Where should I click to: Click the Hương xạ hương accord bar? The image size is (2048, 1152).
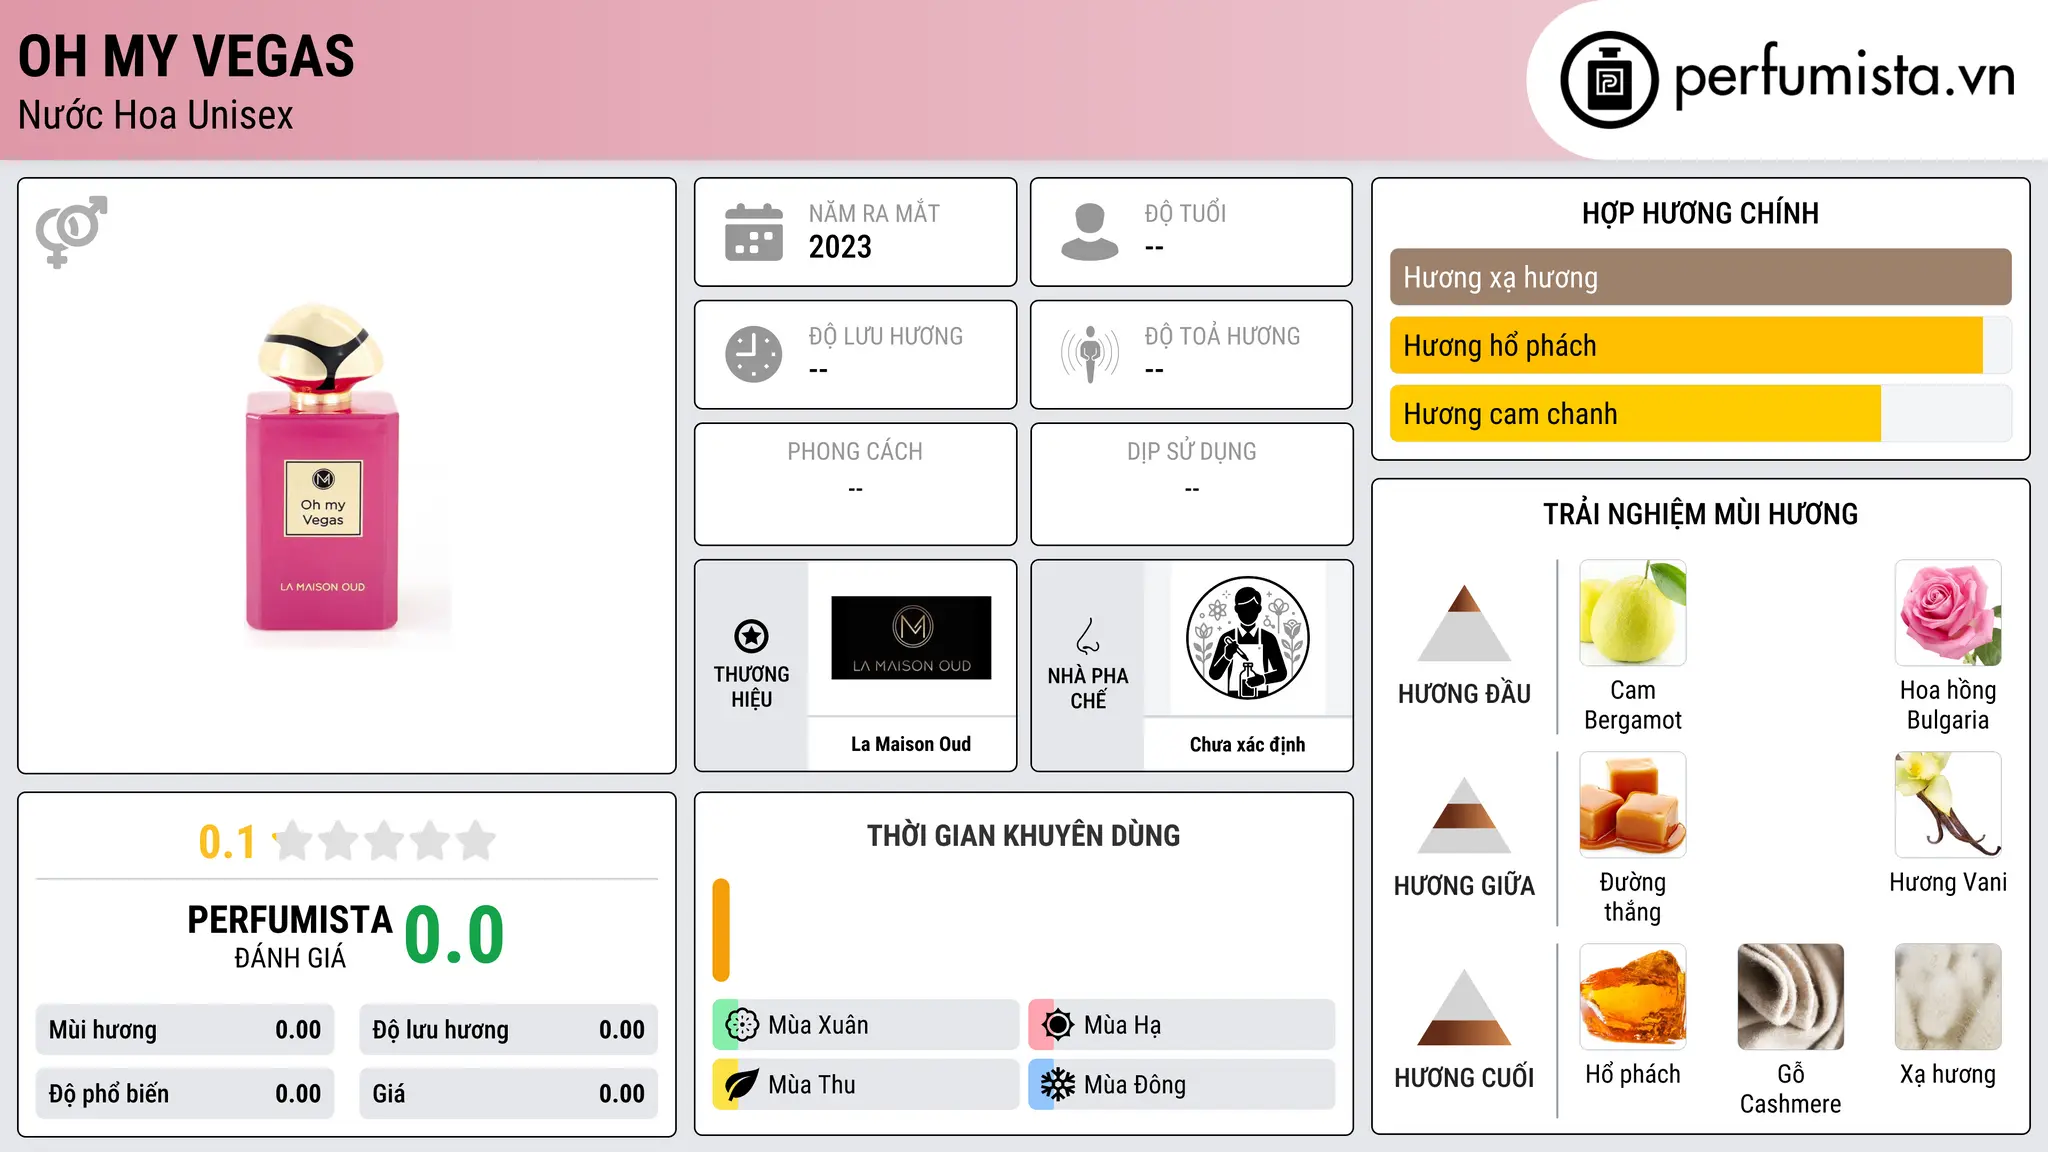coord(1700,277)
